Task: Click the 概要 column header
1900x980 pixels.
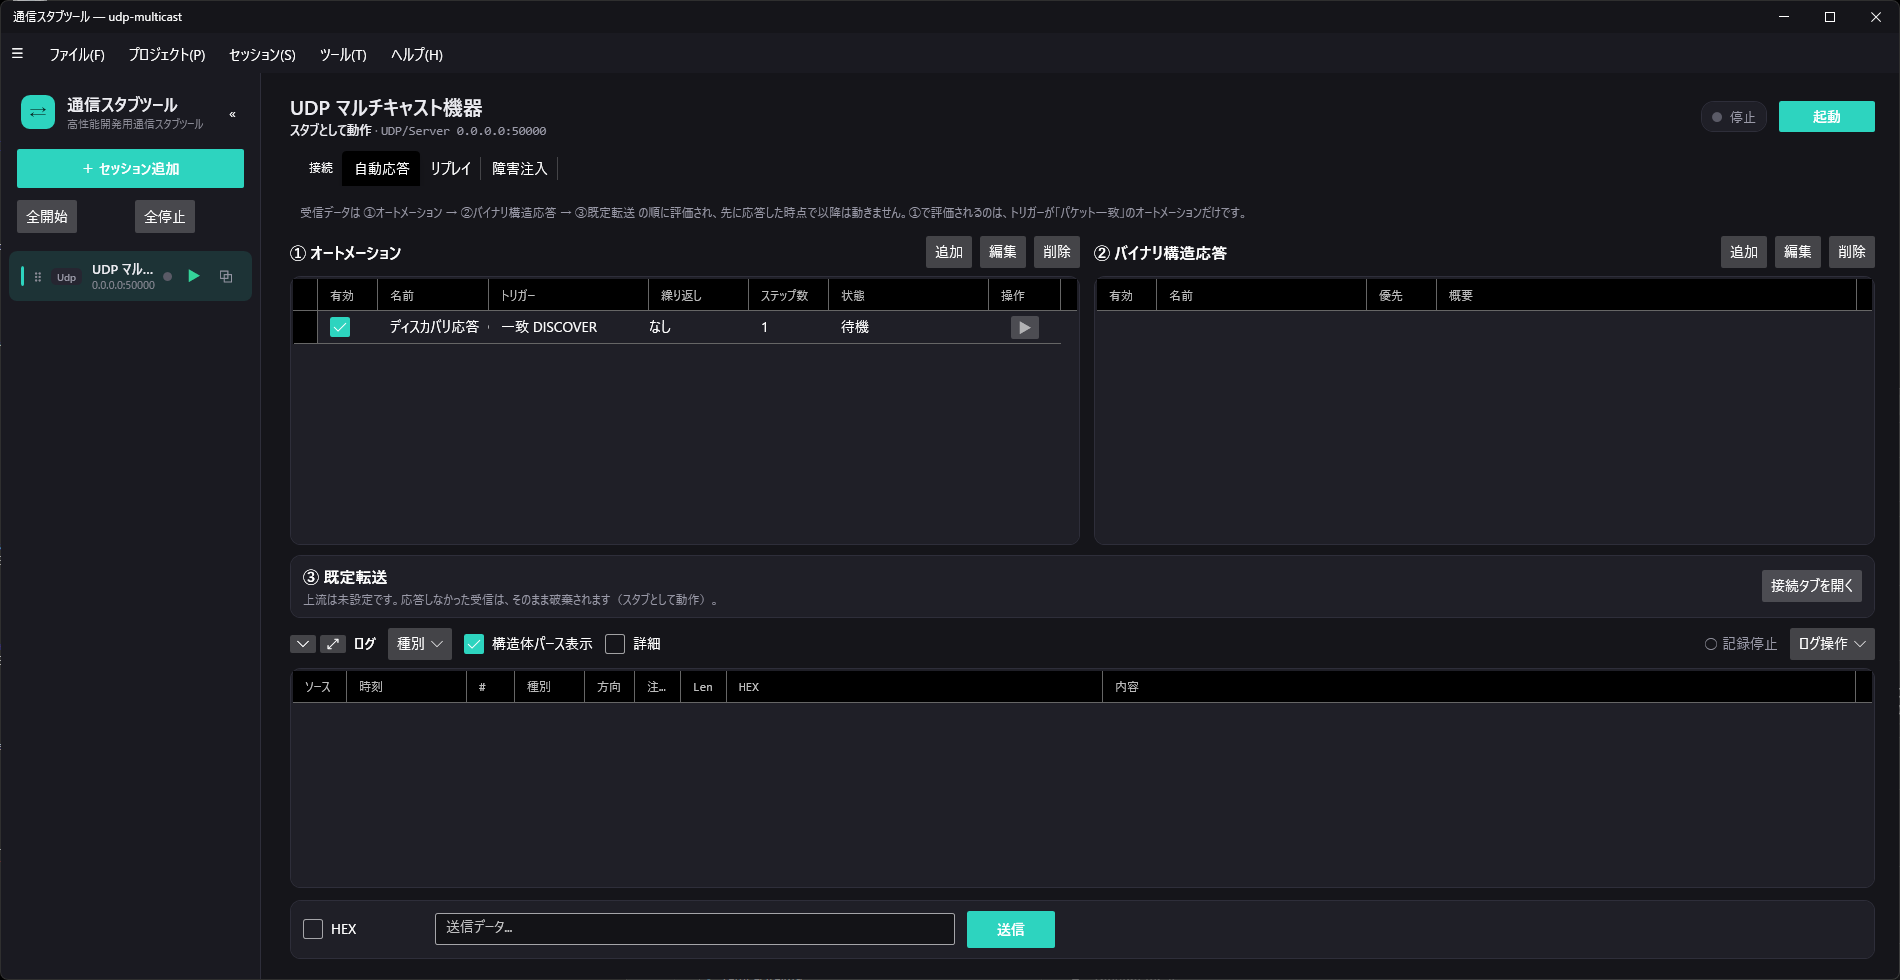Action: 1646,295
